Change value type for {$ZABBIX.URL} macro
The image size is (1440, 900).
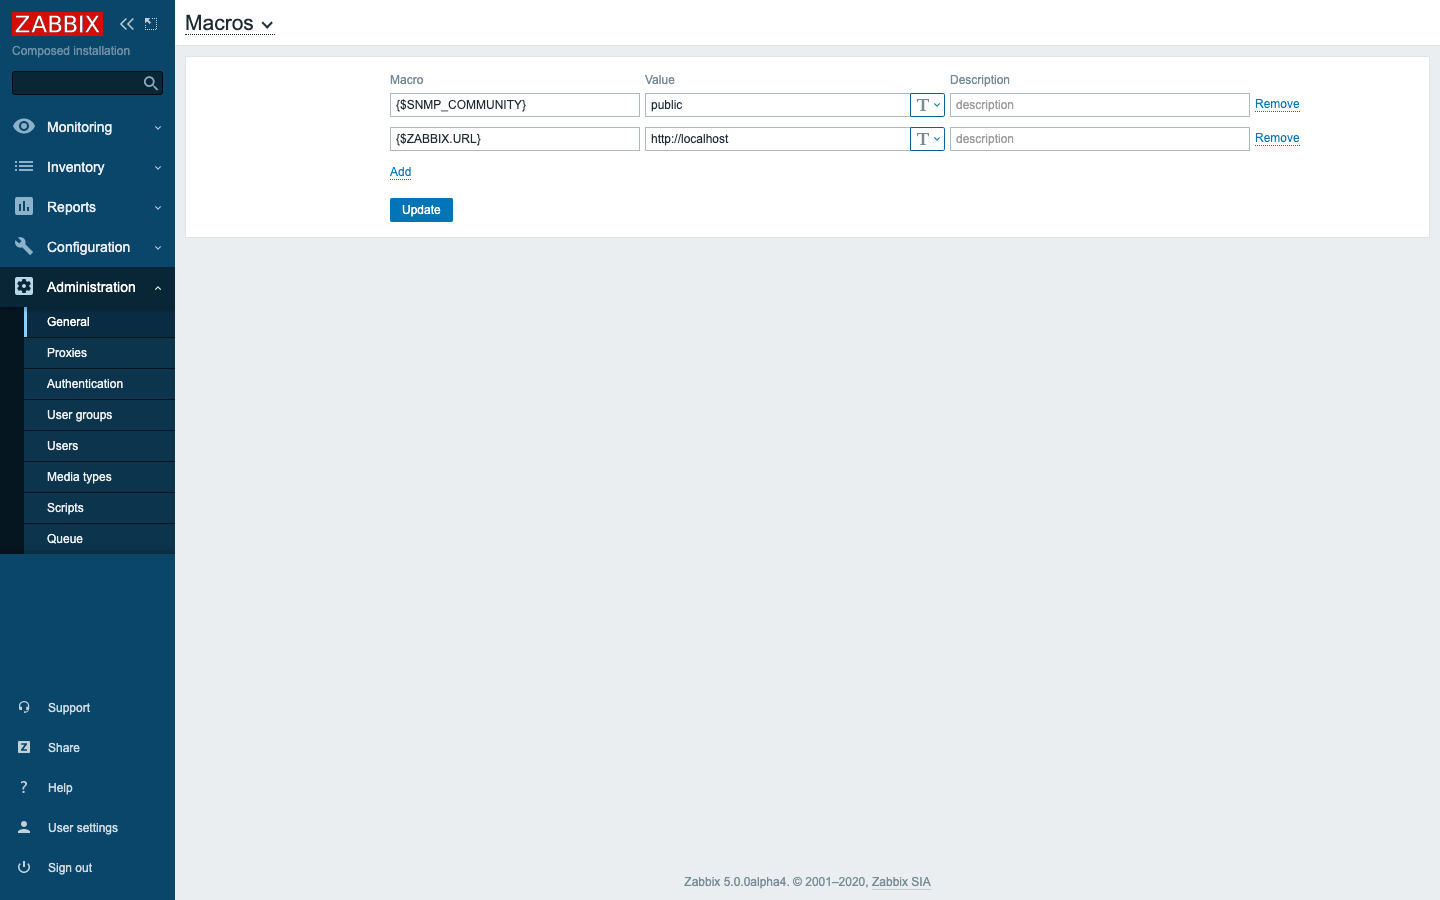[927, 139]
